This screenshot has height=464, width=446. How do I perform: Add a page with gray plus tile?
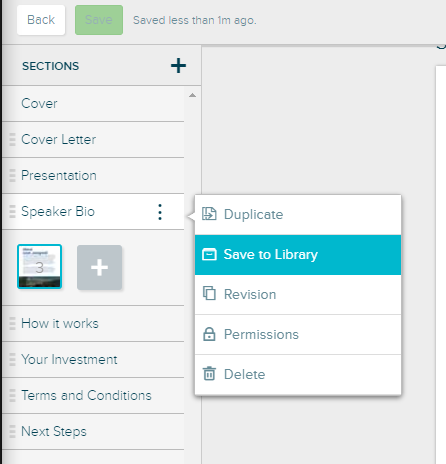click(x=99, y=267)
